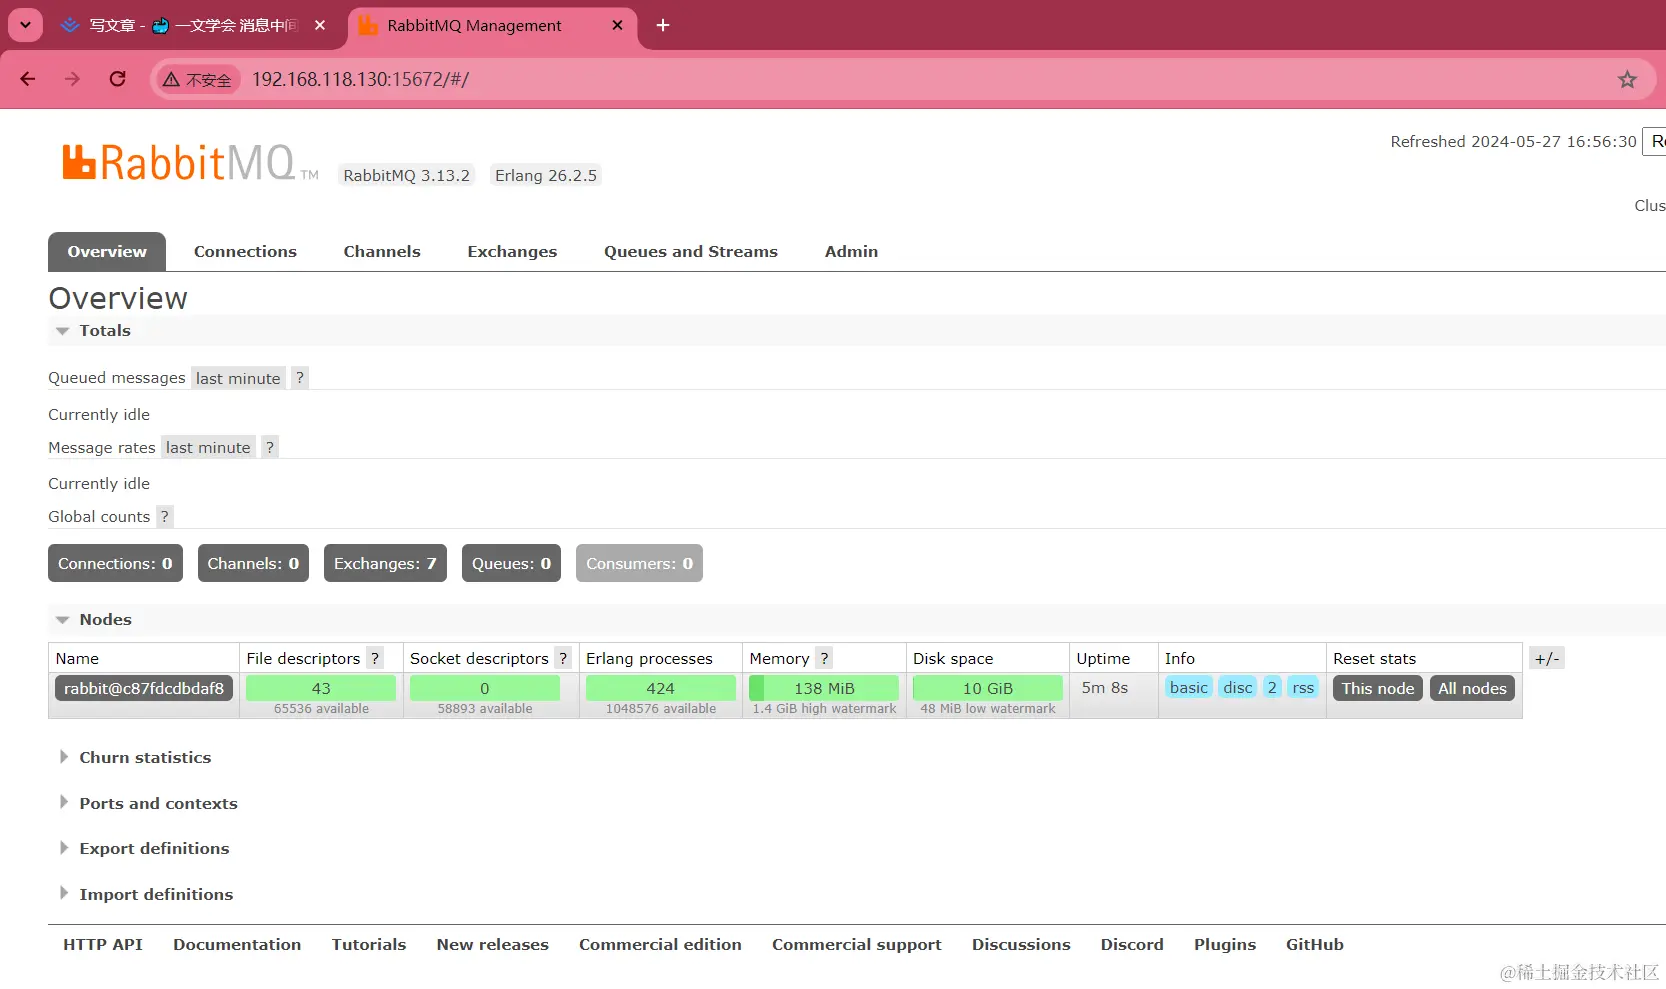Click the Consumers: 0 count badge
The width and height of the screenshot is (1666, 989).
pos(639,563)
